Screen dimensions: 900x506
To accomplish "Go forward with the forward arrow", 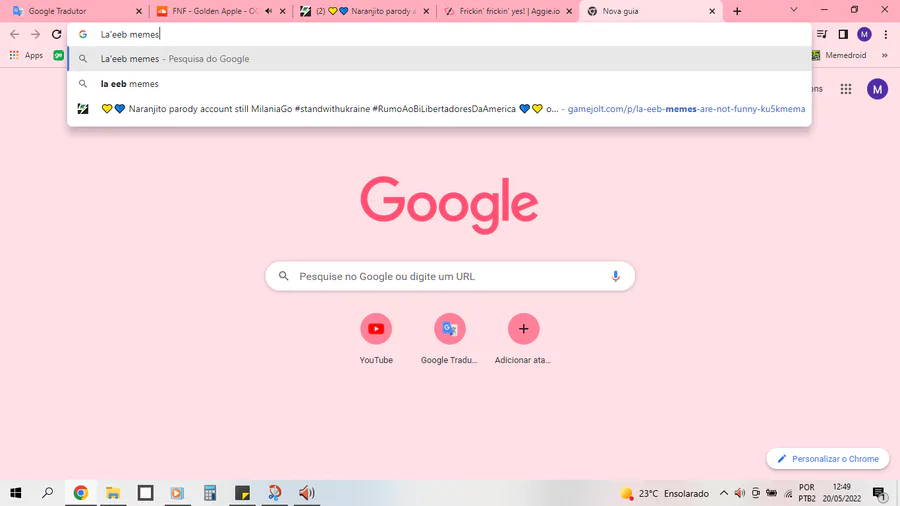I will (36, 34).
